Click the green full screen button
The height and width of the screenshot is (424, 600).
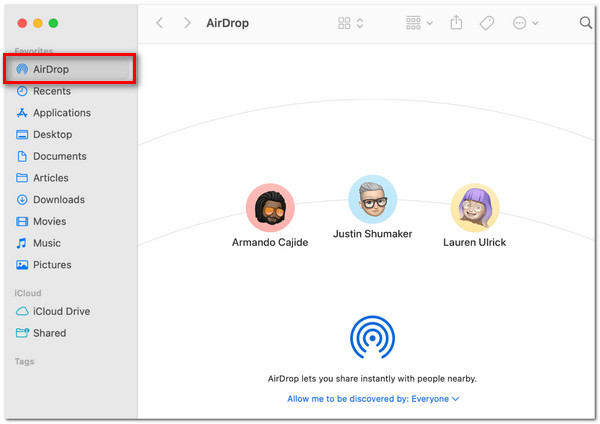coord(54,23)
